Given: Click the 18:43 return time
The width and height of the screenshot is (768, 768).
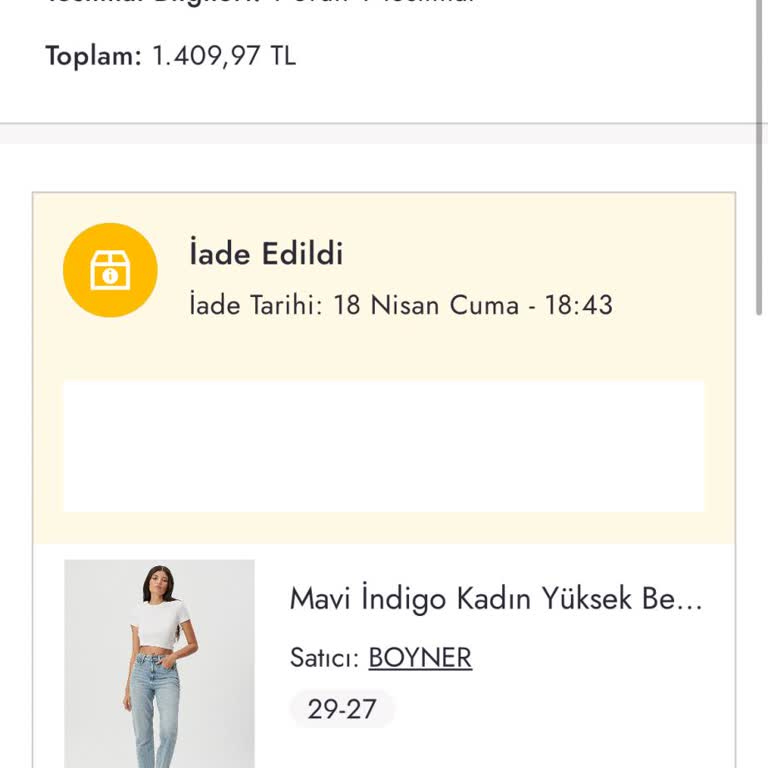Looking at the screenshot, I should pos(578,305).
